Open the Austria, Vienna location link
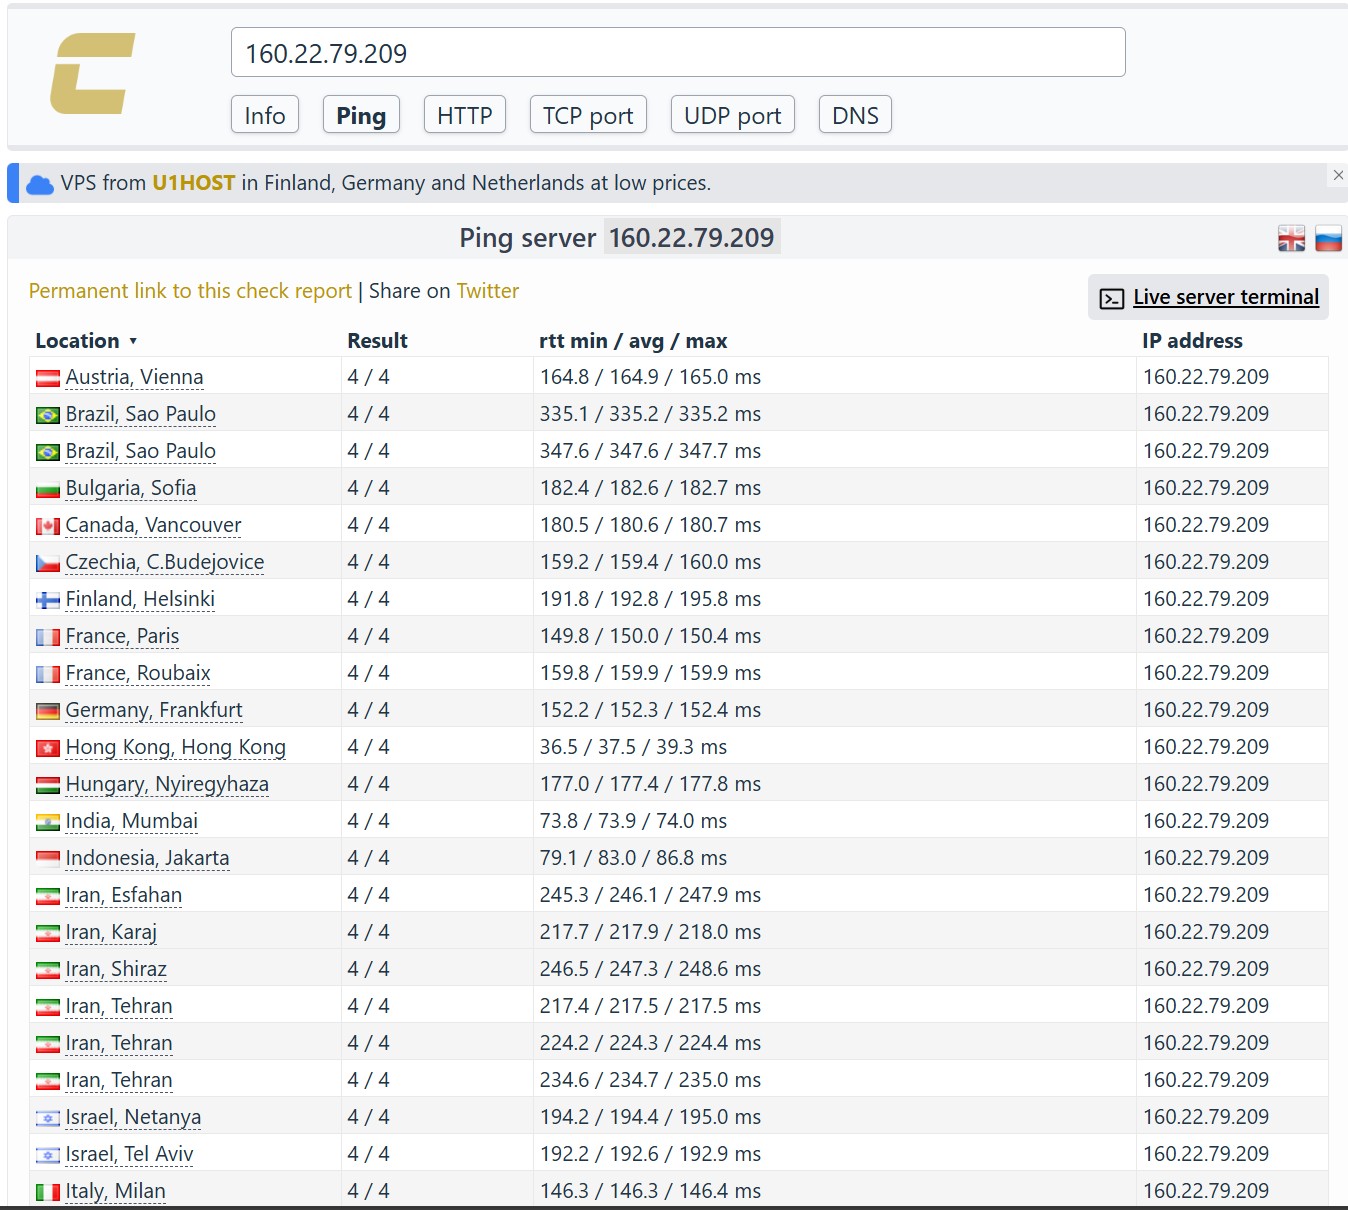Viewport: 1348px width, 1210px height. click(x=135, y=377)
